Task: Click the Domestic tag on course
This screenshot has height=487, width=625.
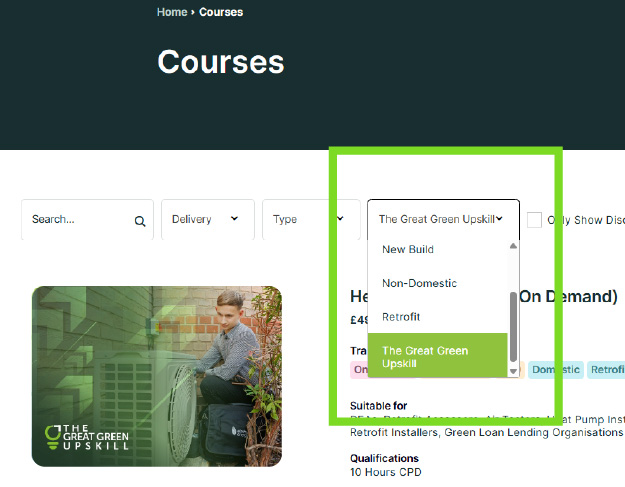Action: coord(555,369)
